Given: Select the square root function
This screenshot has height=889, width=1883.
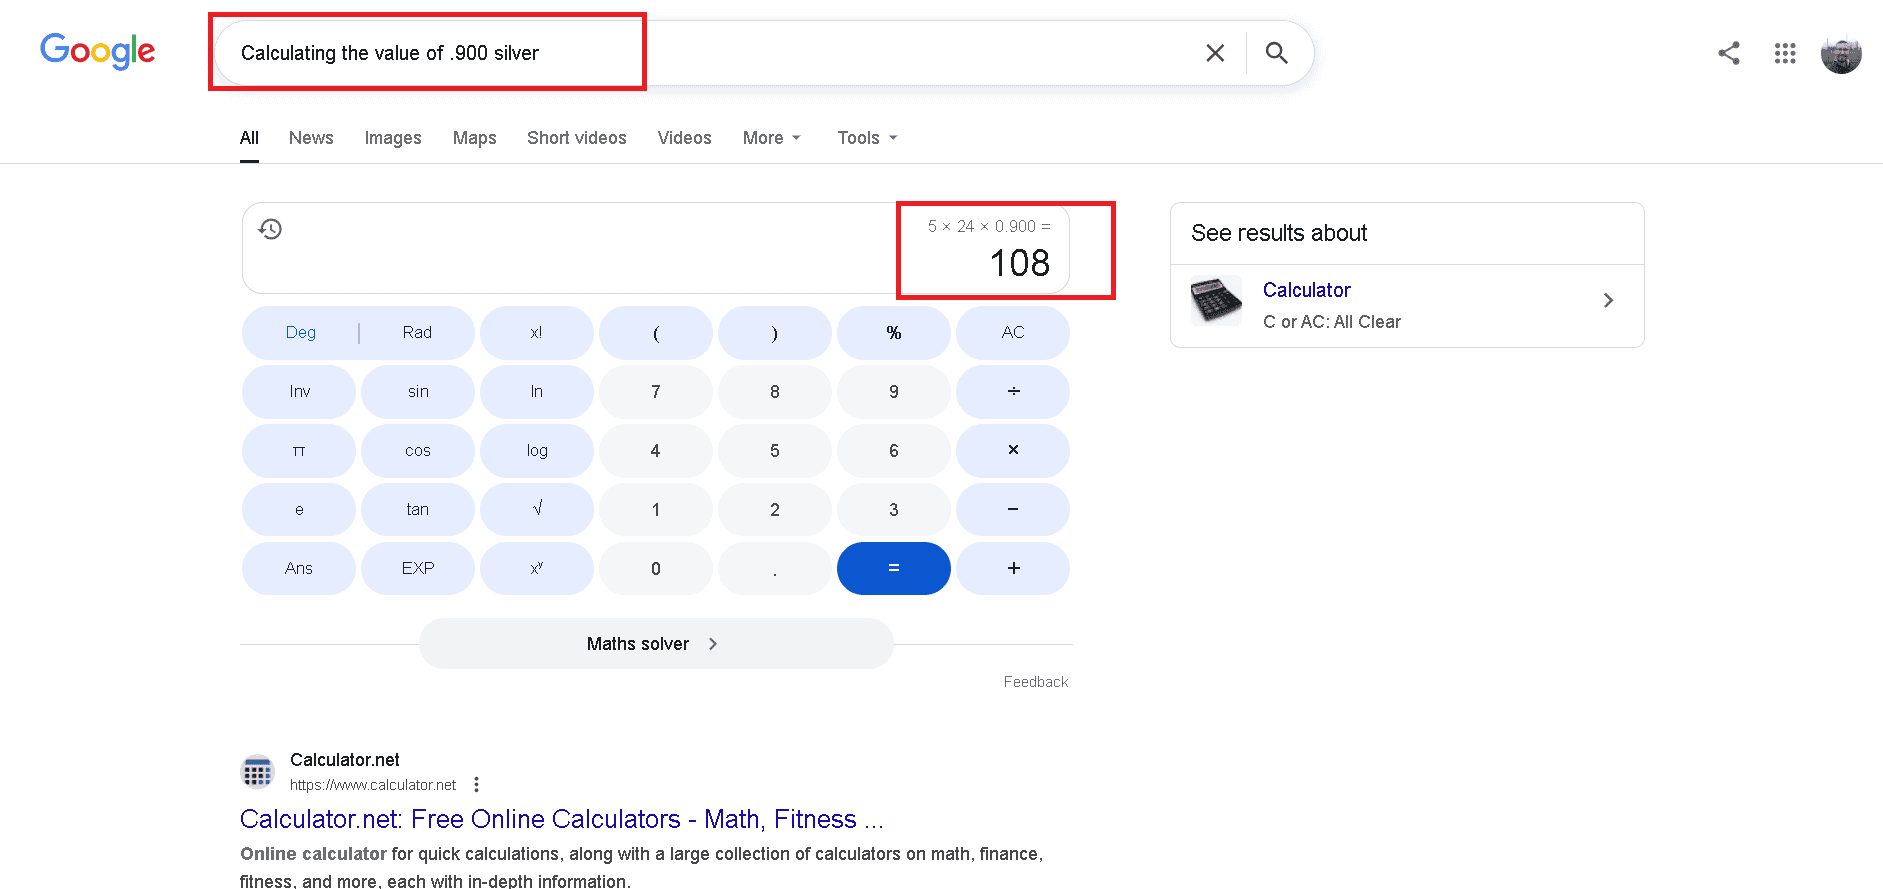Looking at the screenshot, I should point(536,509).
